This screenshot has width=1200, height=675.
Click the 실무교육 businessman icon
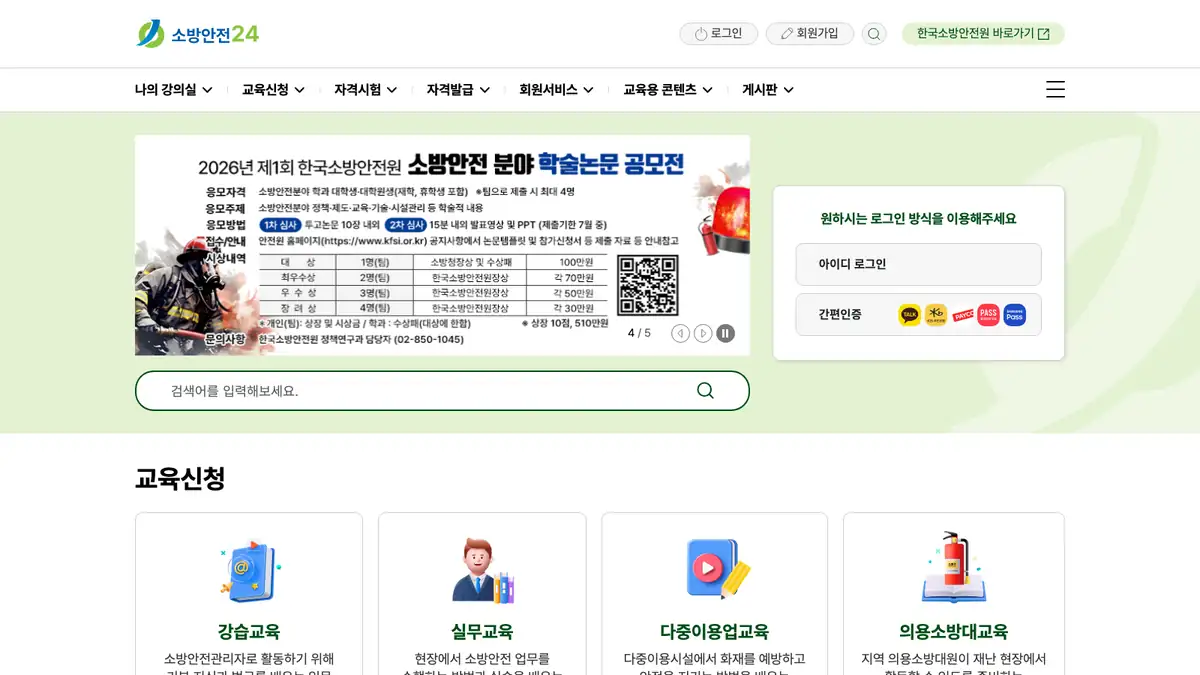pyautogui.click(x=482, y=571)
